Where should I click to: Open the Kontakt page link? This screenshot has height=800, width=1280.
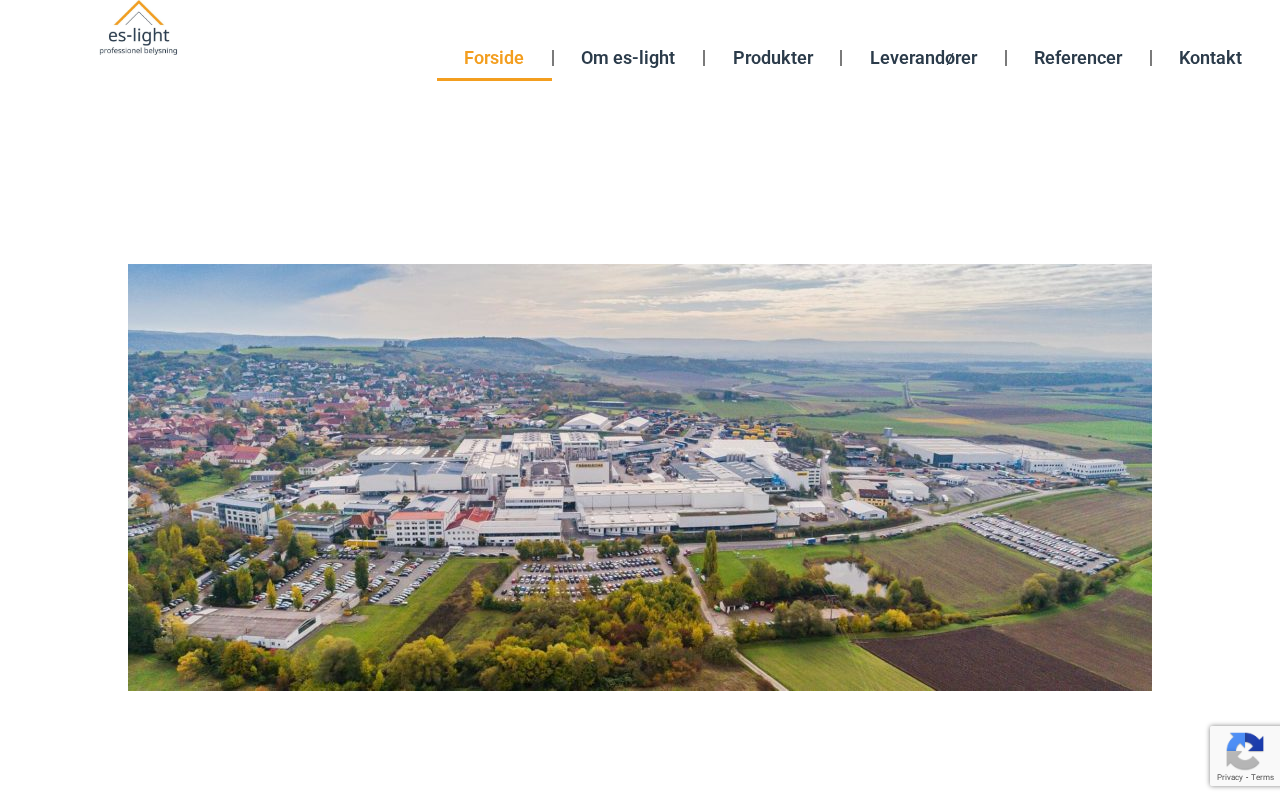[x=1210, y=58]
